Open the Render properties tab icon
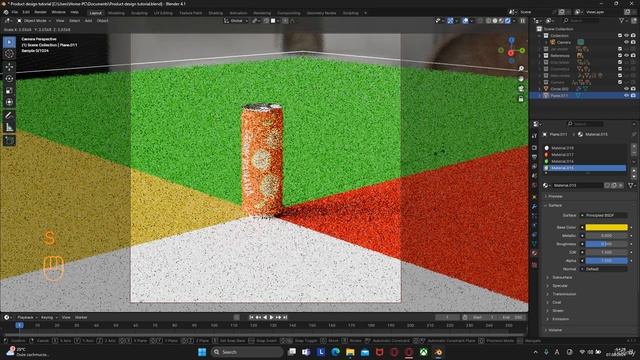 click(x=534, y=148)
